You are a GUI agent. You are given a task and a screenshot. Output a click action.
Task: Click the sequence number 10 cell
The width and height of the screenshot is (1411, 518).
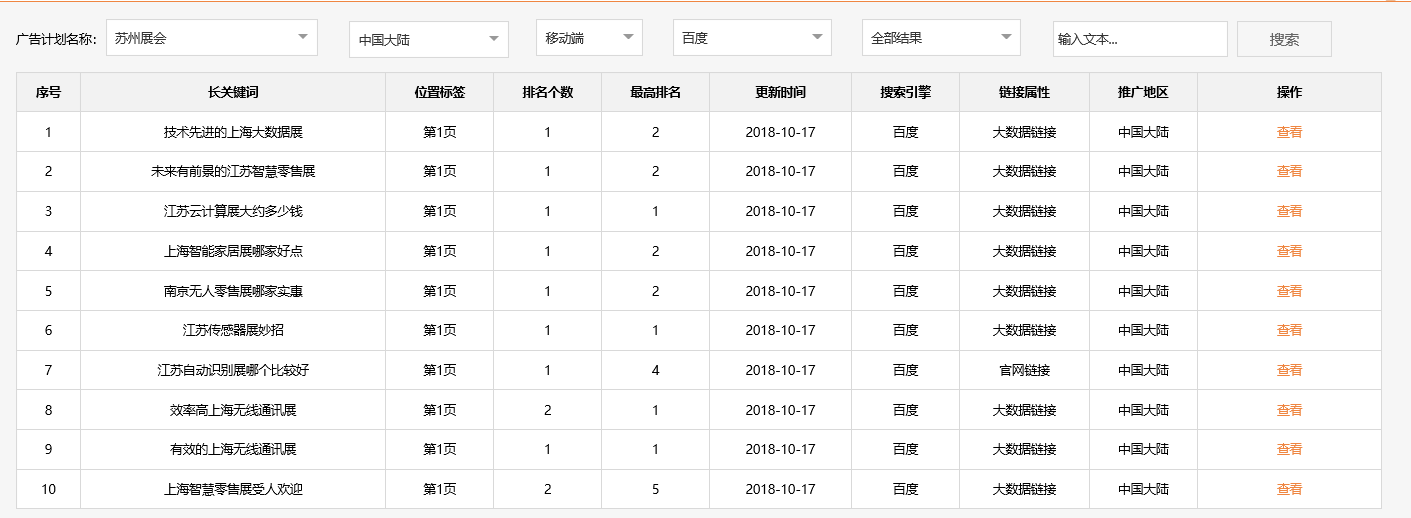pyautogui.click(x=49, y=489)
